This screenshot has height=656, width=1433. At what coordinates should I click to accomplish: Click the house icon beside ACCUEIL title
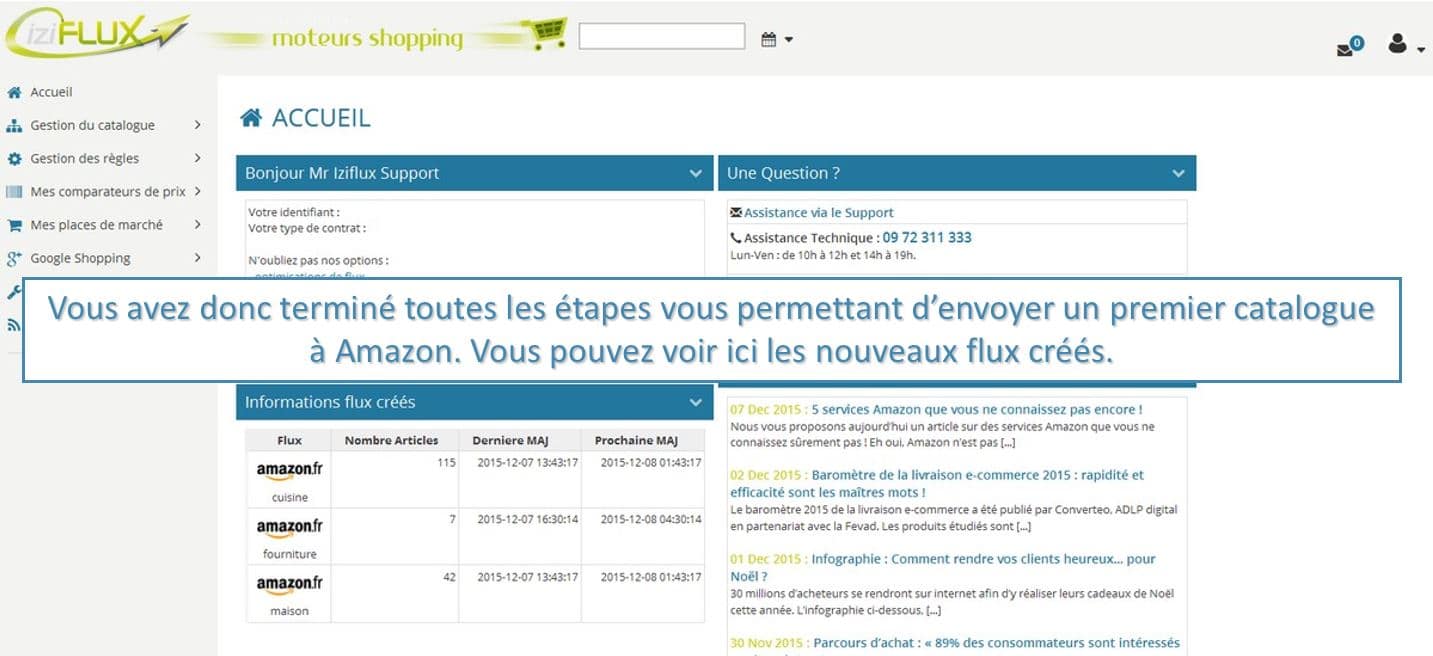coord(251,118)
